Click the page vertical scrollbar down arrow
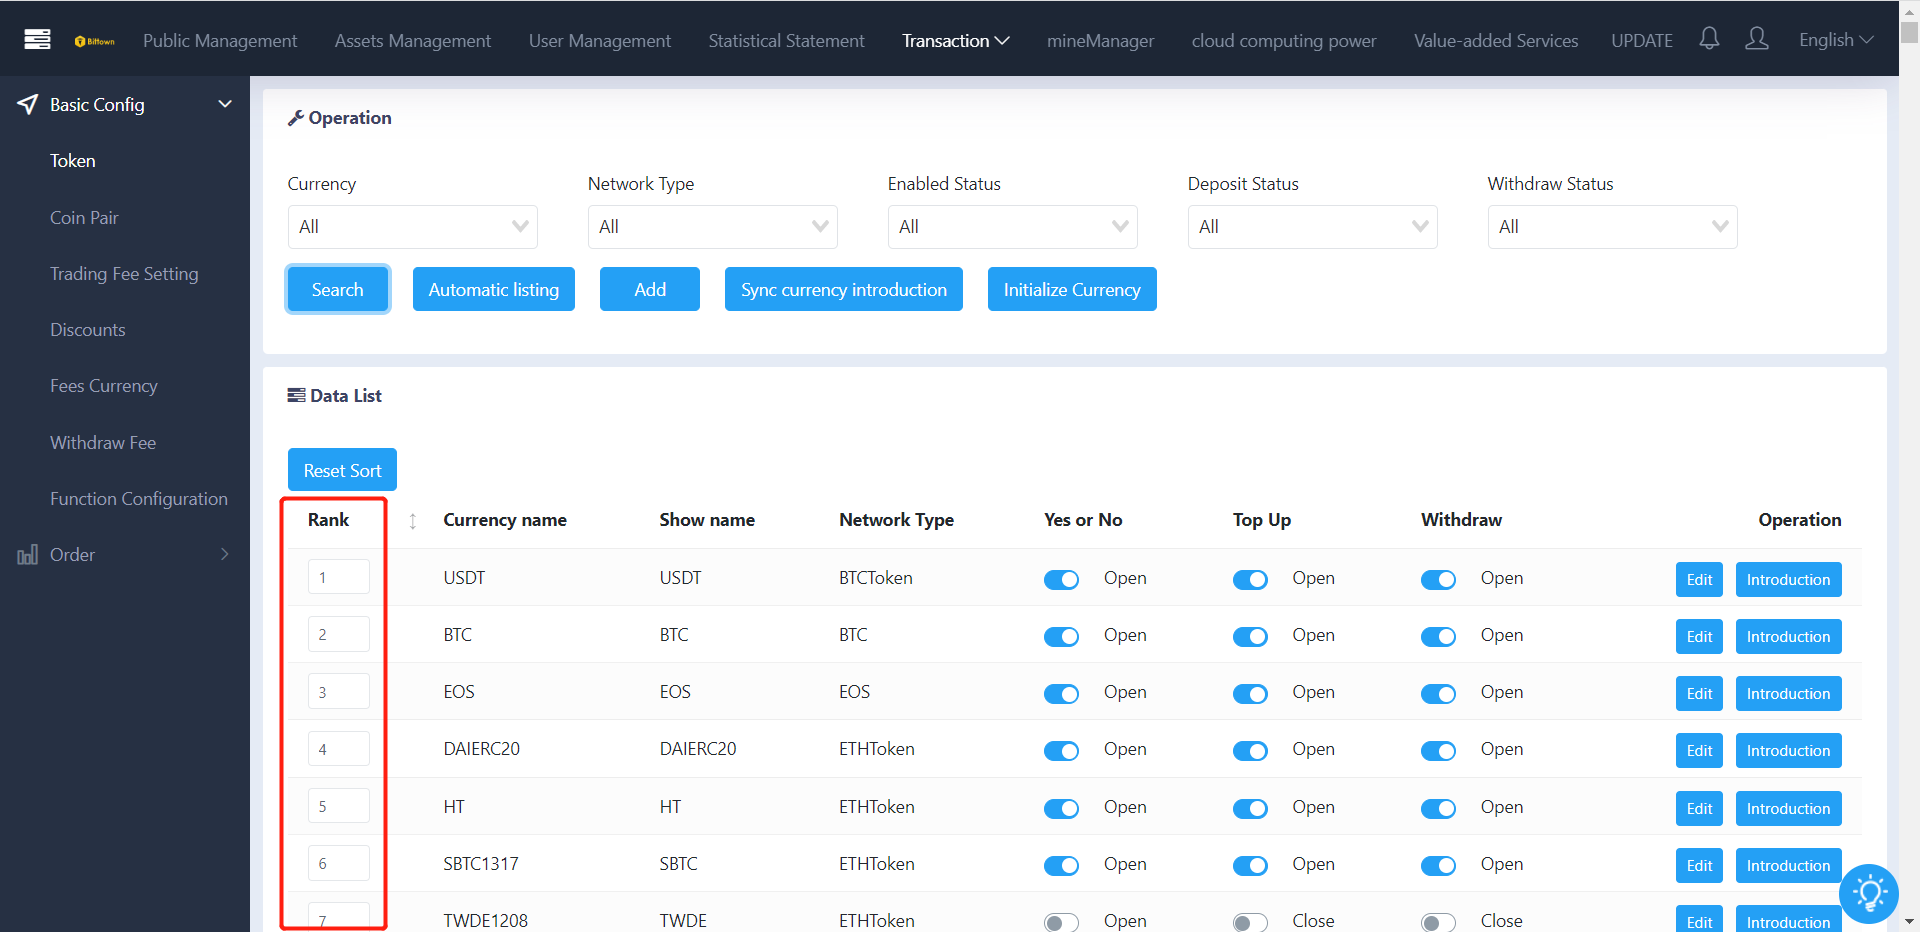 click(1909, 921)
